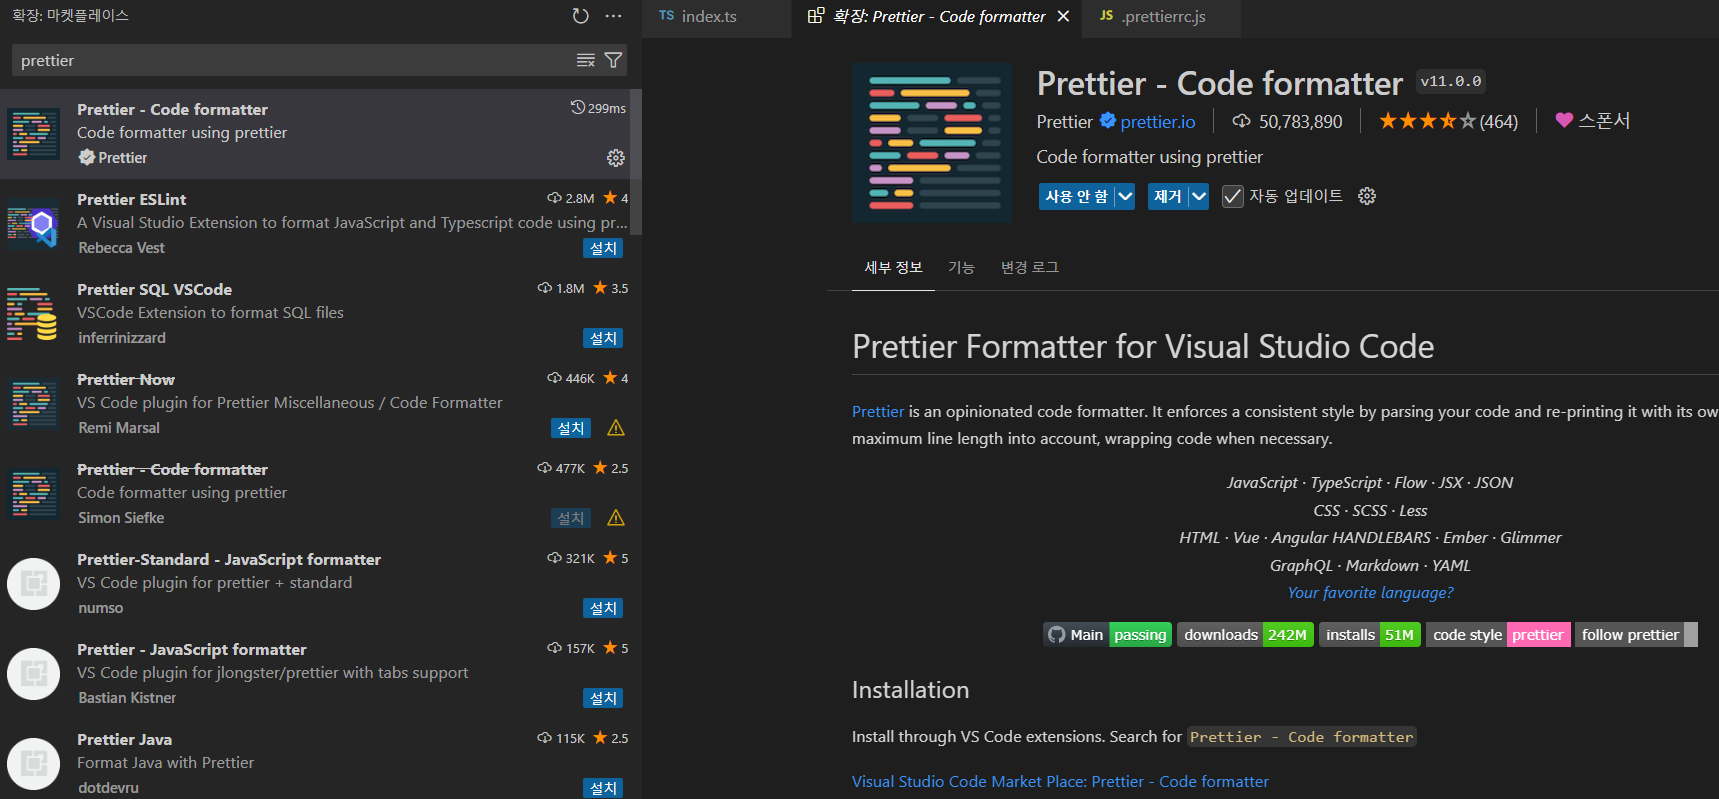Click warning icon on Prettier Now

pyautogui.click(x=616, y=428)
